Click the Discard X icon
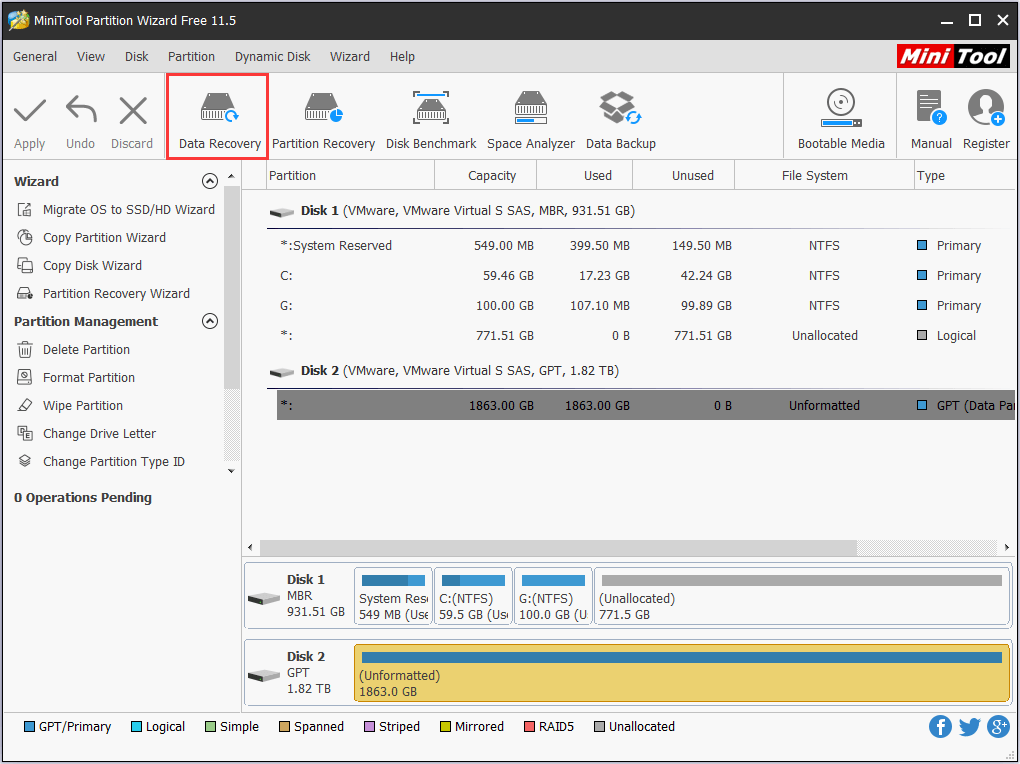 (x=133, y=111)
